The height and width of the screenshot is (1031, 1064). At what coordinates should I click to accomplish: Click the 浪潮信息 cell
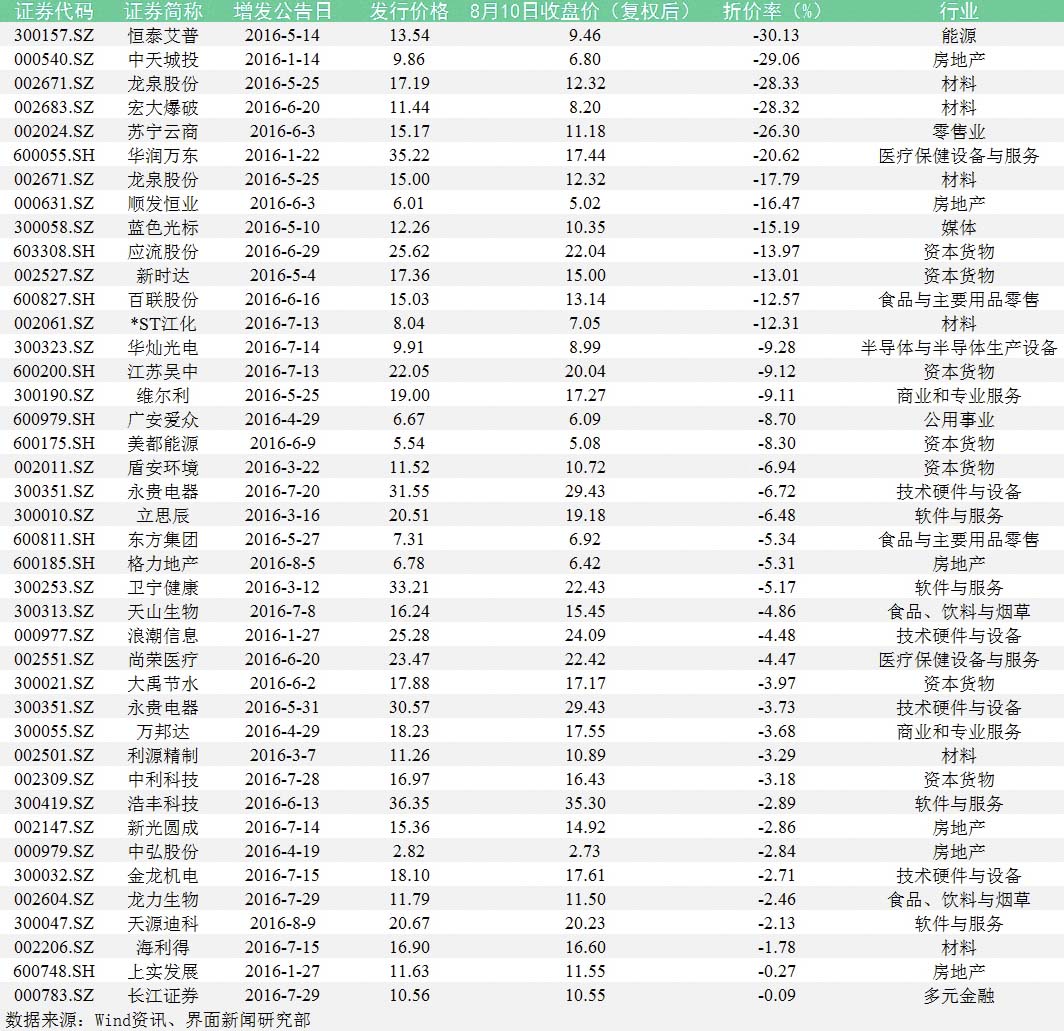click(x=163, y=635)
